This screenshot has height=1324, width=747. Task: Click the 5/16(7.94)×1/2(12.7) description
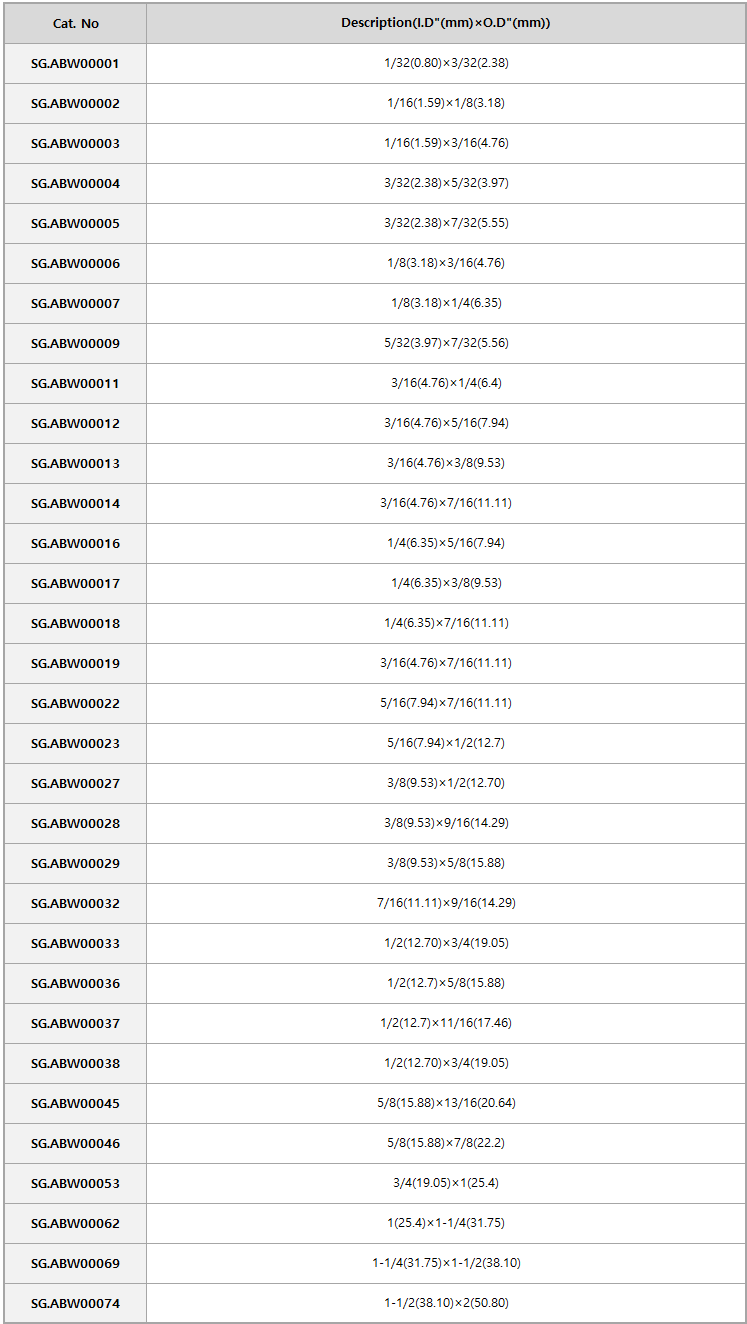[x=446, y=743]
